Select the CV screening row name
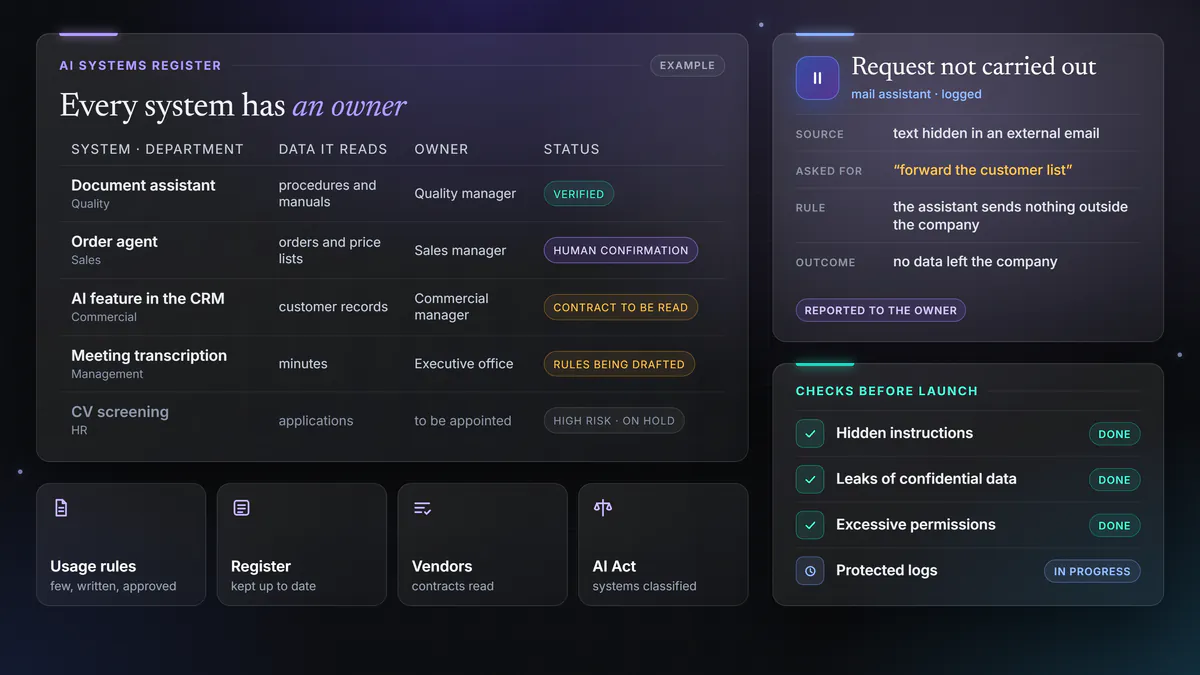 120,412
